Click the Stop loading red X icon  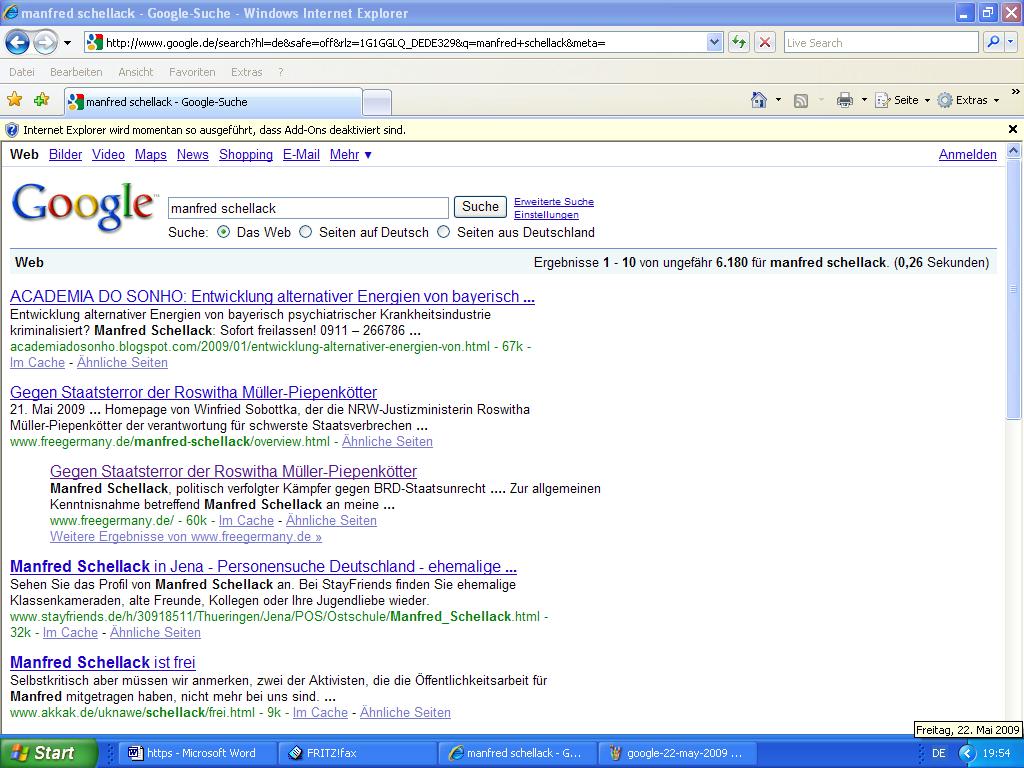(765, 42)
